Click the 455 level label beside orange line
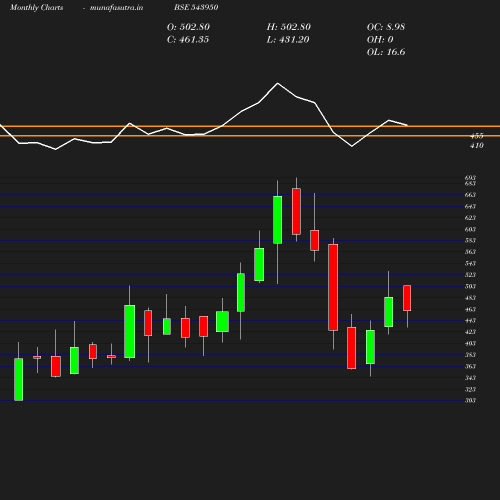The width and height of the screenshot is (500, 500). click(x=477, y=136)
